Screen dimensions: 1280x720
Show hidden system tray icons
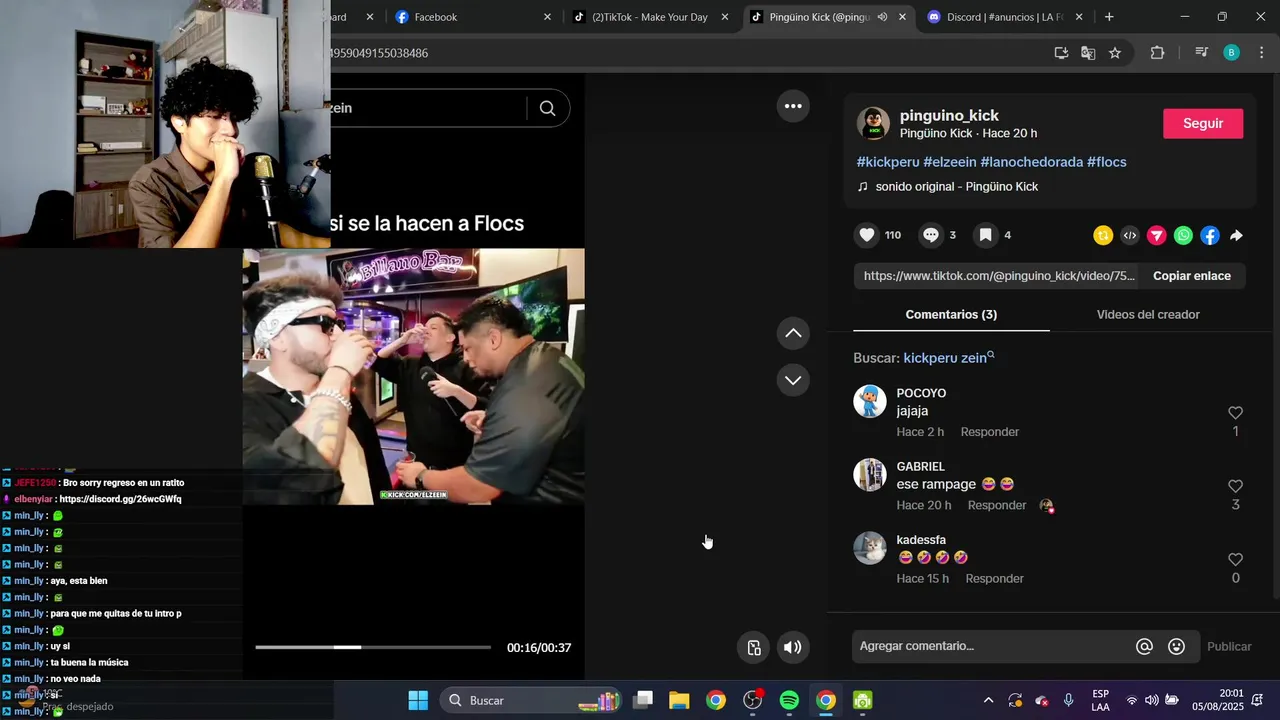989,700
